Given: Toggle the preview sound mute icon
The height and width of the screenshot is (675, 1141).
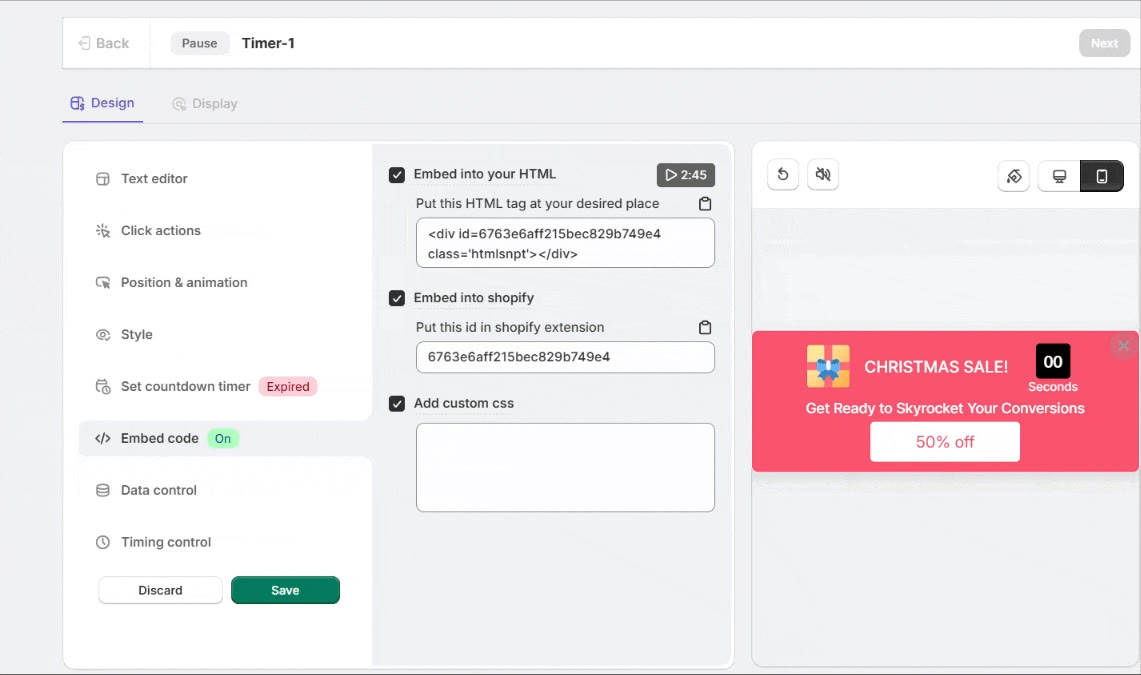Looking at the screenshot, I should (823, 175).
